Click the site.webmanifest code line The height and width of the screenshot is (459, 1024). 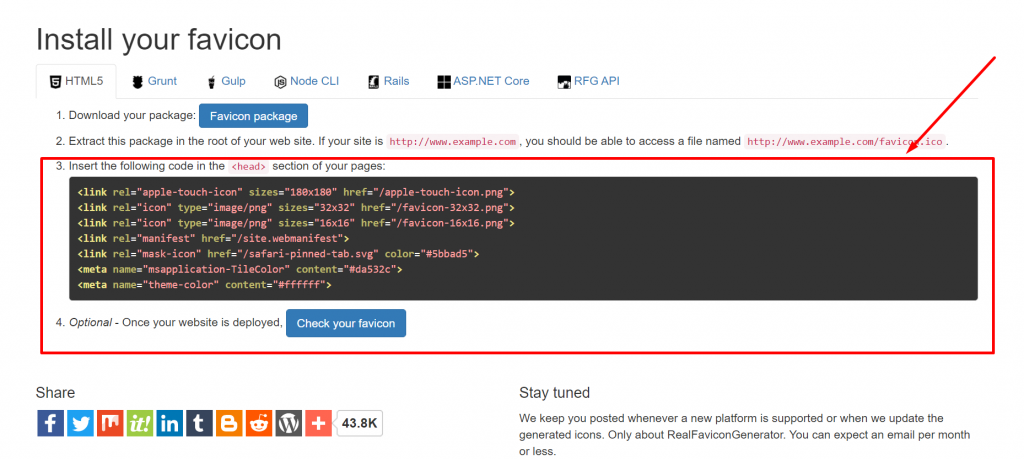pyautogui.click(x=213, y=238)
